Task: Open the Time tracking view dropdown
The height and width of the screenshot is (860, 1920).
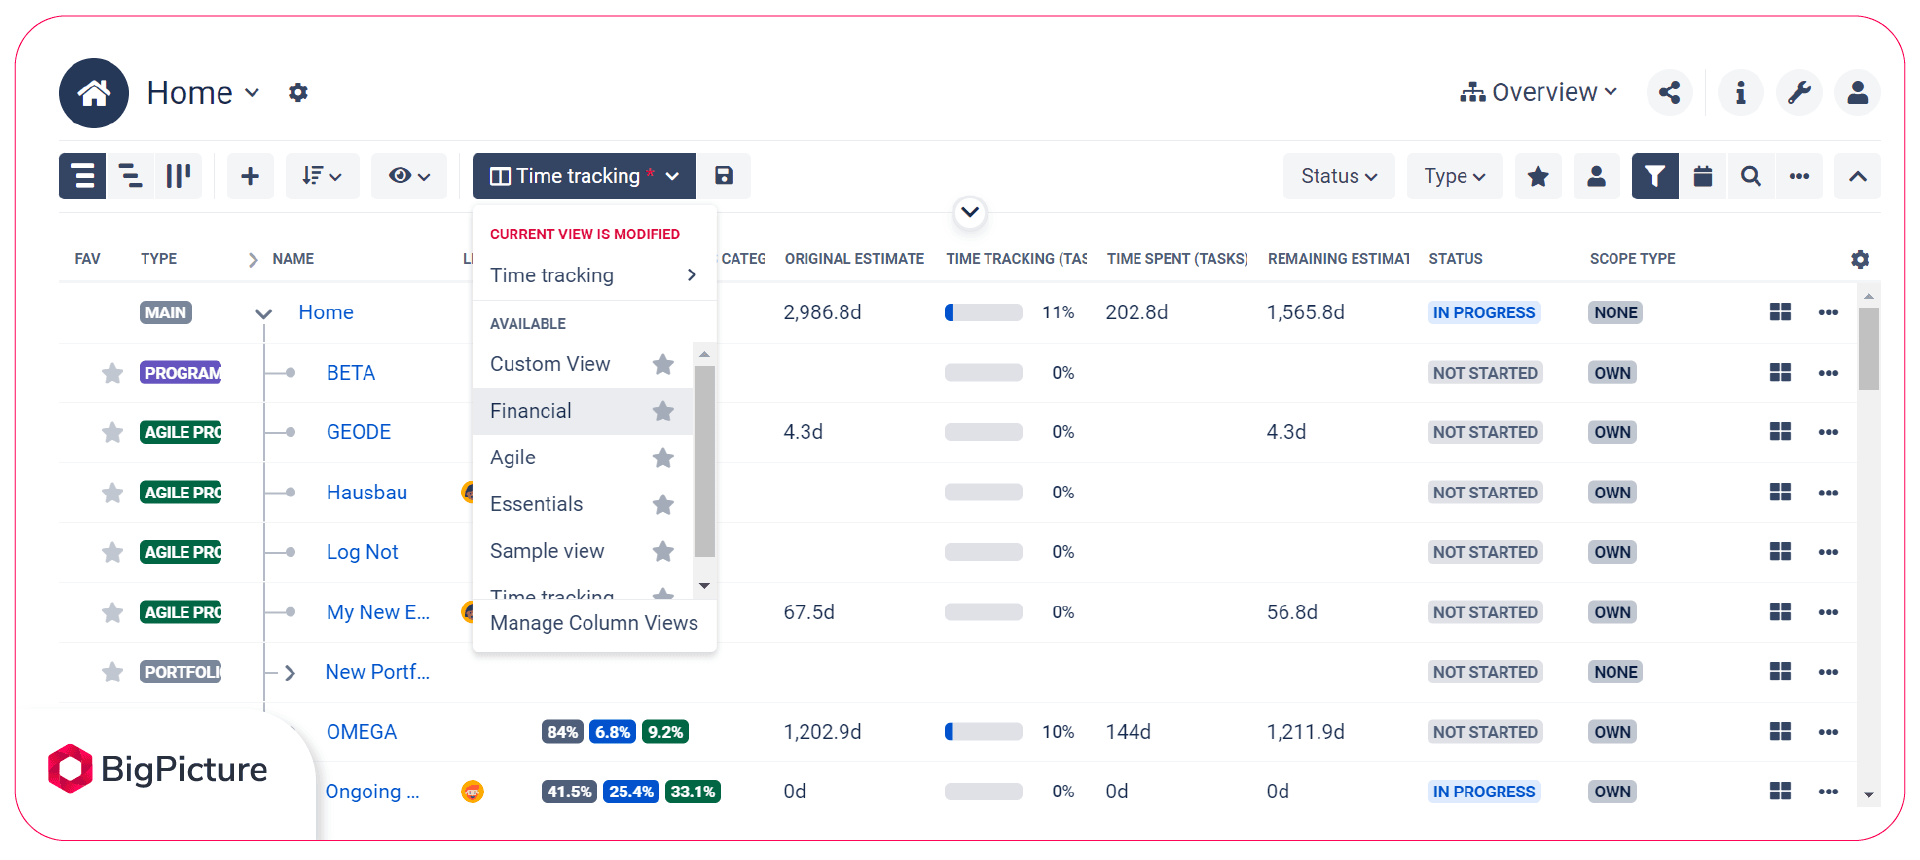Action: [584, 176]
